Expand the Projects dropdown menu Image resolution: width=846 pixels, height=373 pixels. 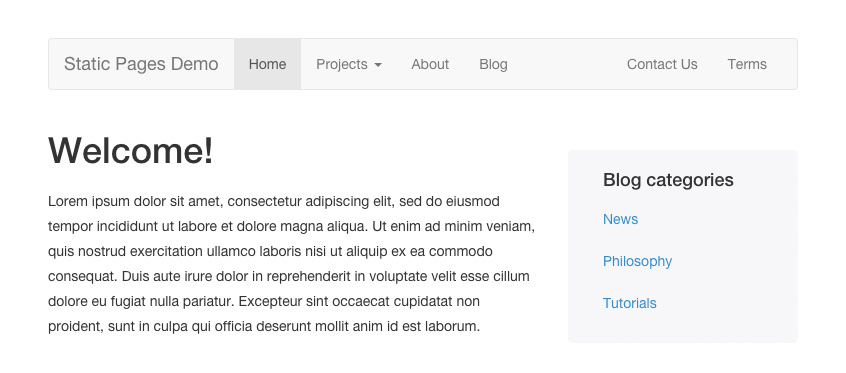coord(349,64)
